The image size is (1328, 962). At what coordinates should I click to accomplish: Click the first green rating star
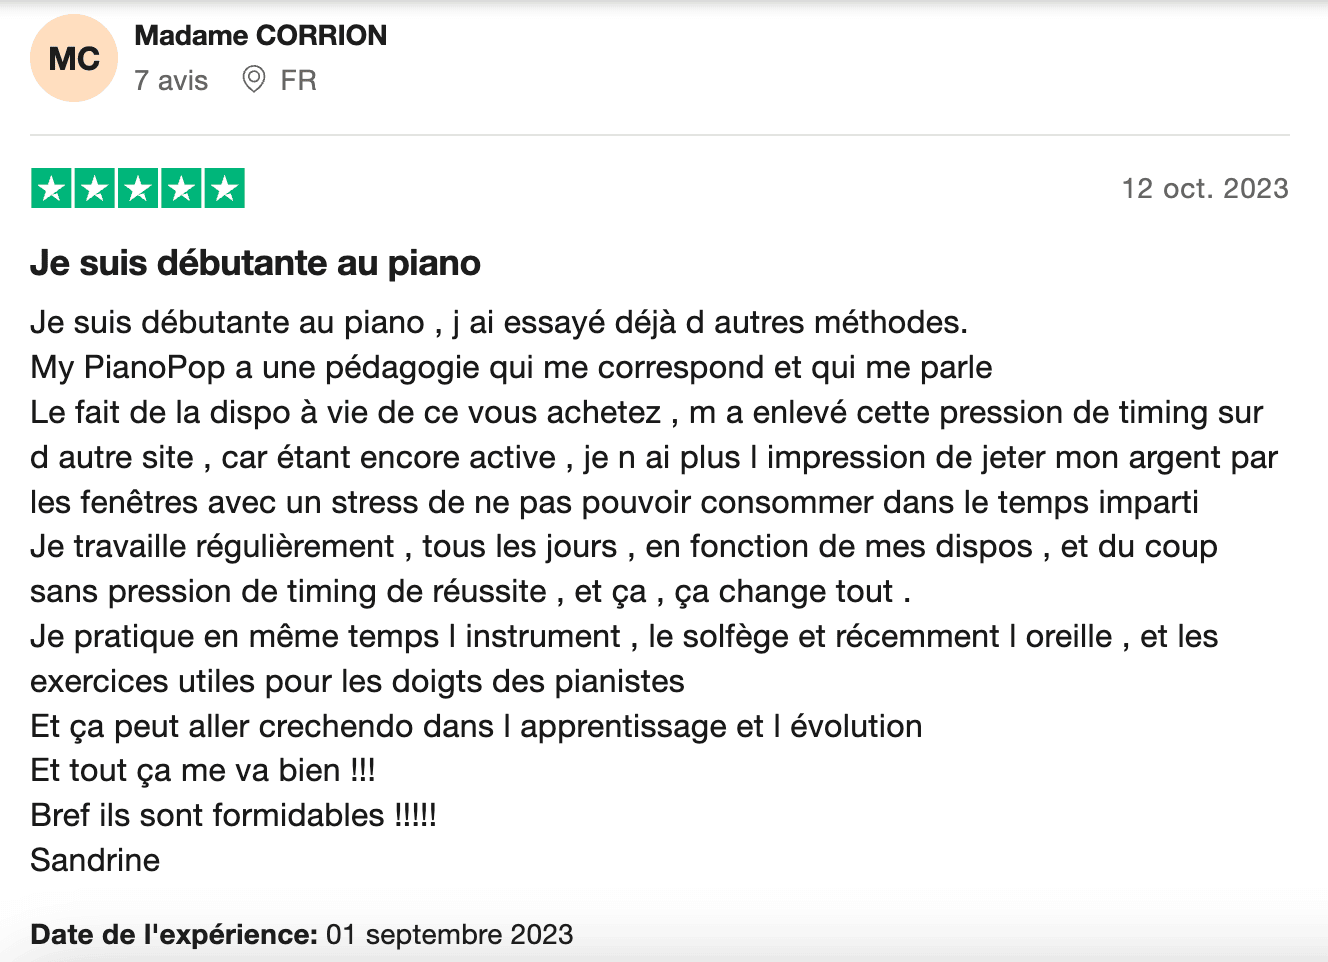52,188
